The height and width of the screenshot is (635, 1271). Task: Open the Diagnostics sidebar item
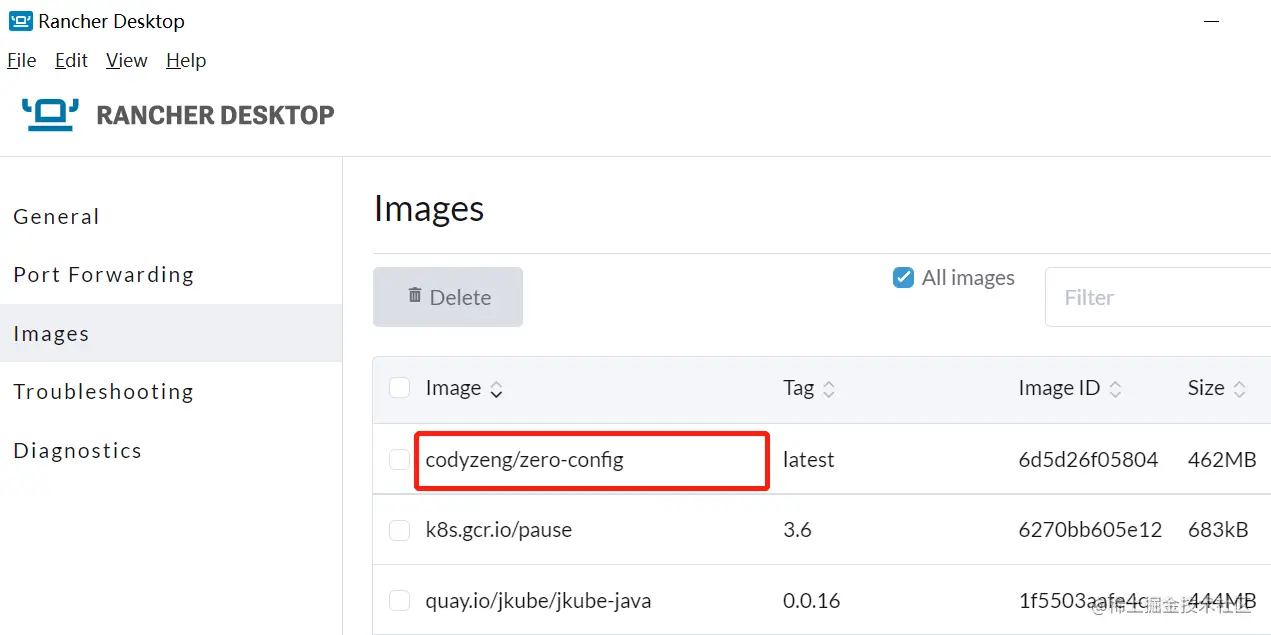pos(78,451)
